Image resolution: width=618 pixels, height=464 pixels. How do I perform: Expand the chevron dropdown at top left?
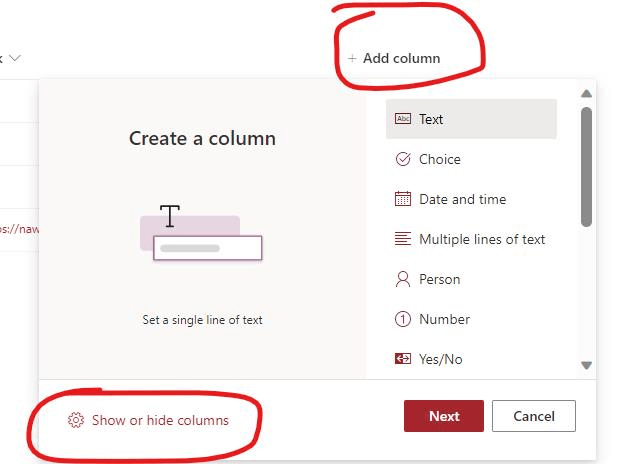pyautogui.click(x=15, y=58)
